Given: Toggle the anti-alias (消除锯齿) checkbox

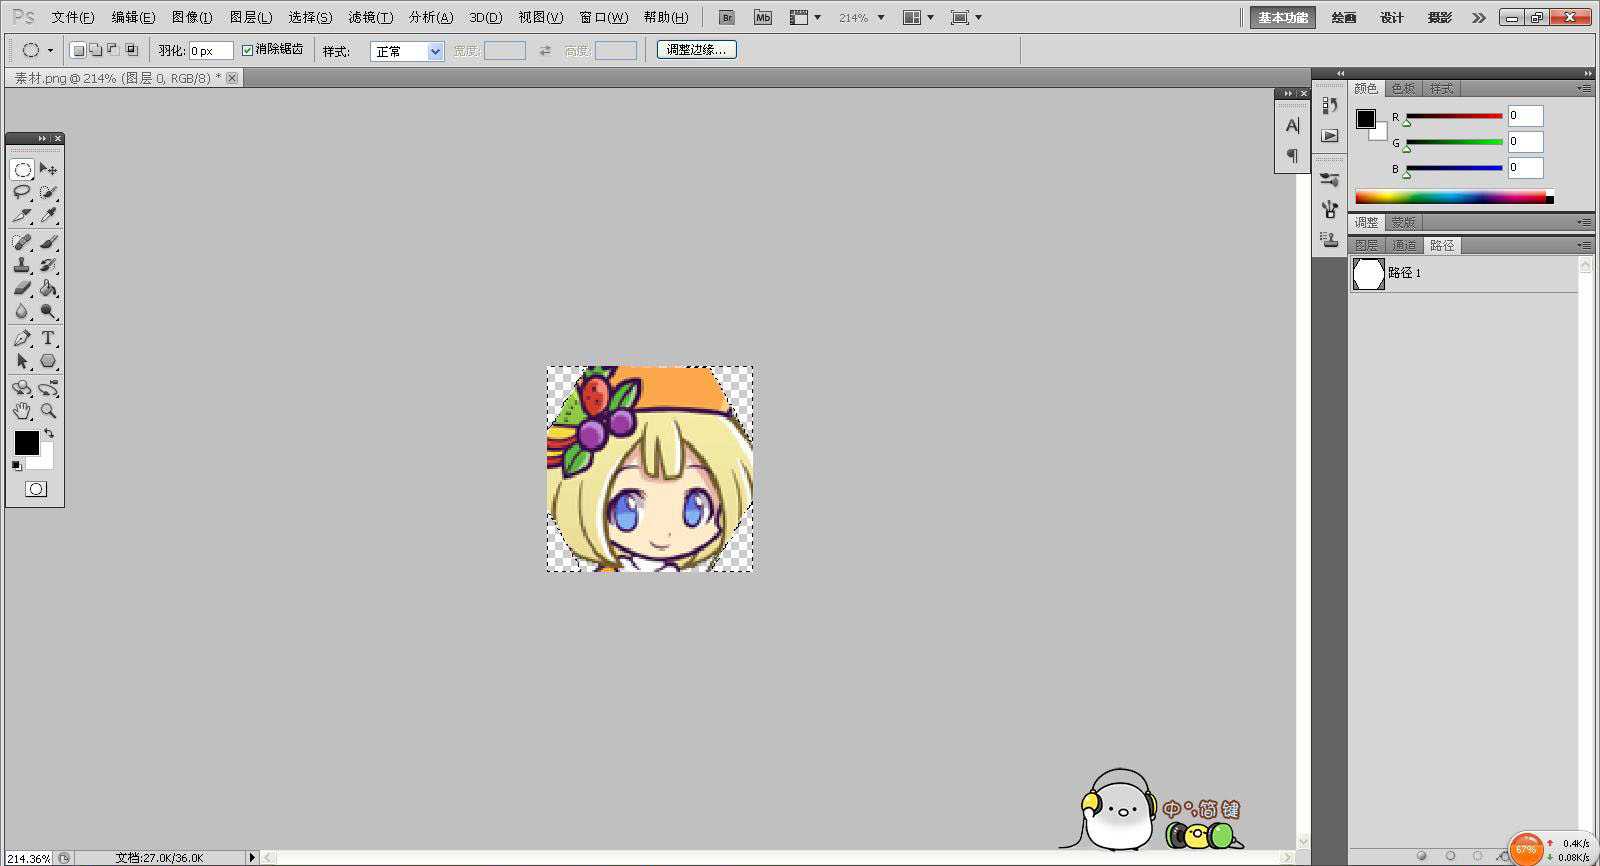Looking at the screenshot, I should click(x=247, y=50).
